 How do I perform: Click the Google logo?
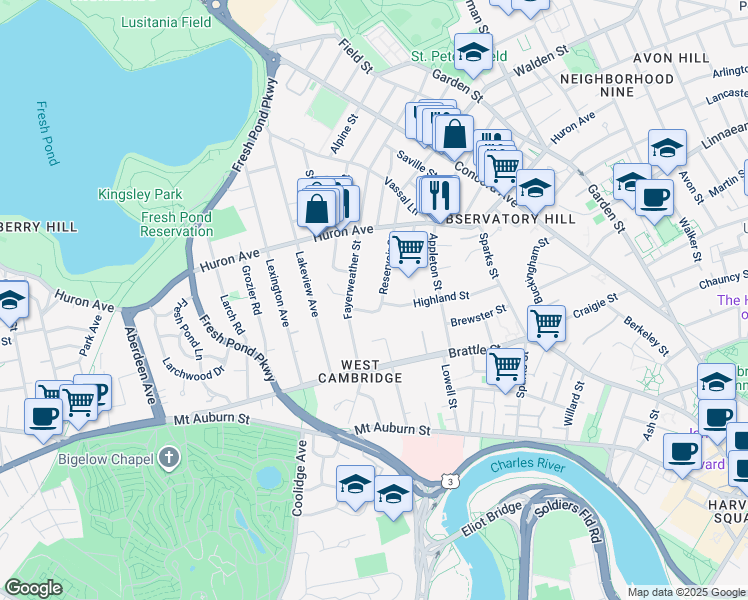coord(34,588)
